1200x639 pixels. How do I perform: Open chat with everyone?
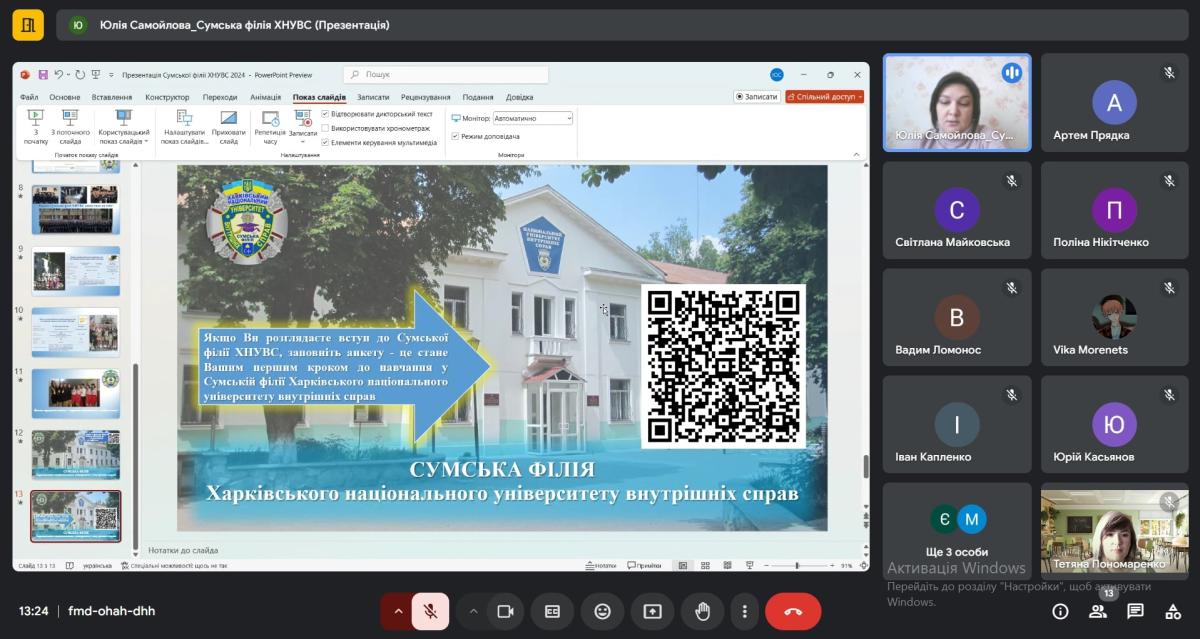(x=1135, y=611)
